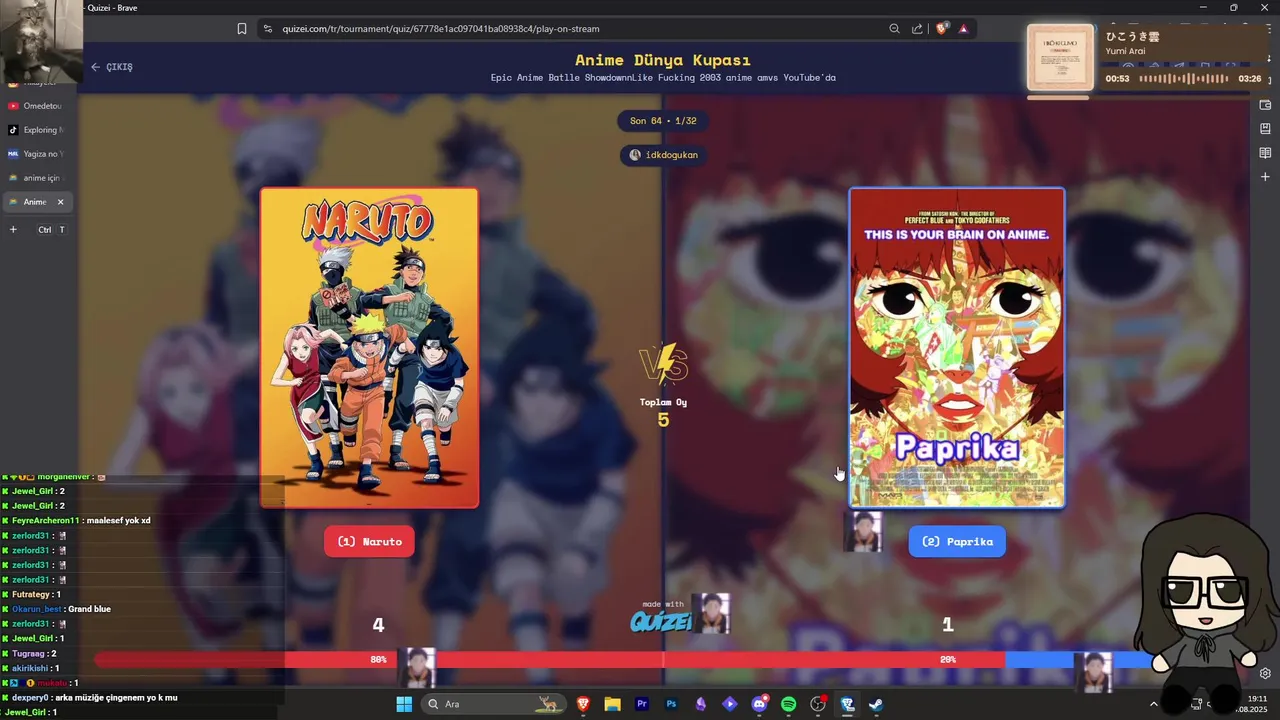Click the zoom-out magnifier icon in address bar

coord(894,29)
